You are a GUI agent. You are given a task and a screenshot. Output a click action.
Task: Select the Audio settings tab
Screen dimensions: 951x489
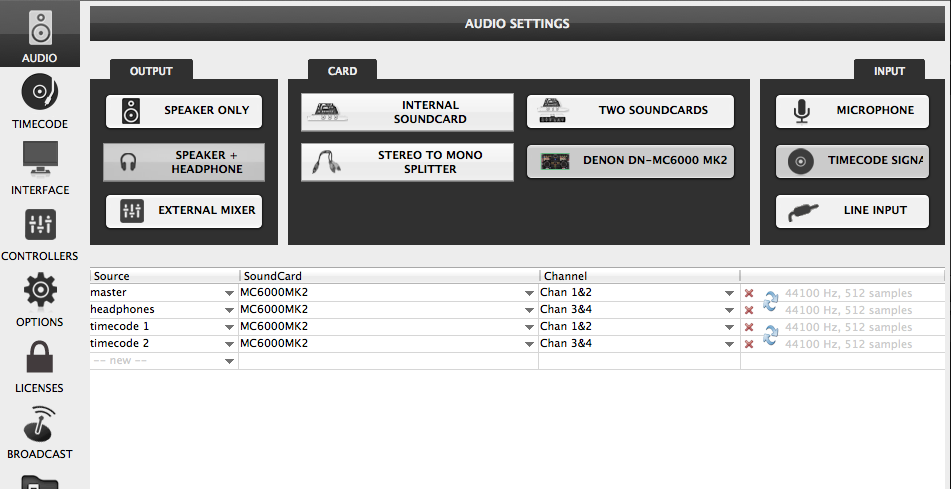40,35
